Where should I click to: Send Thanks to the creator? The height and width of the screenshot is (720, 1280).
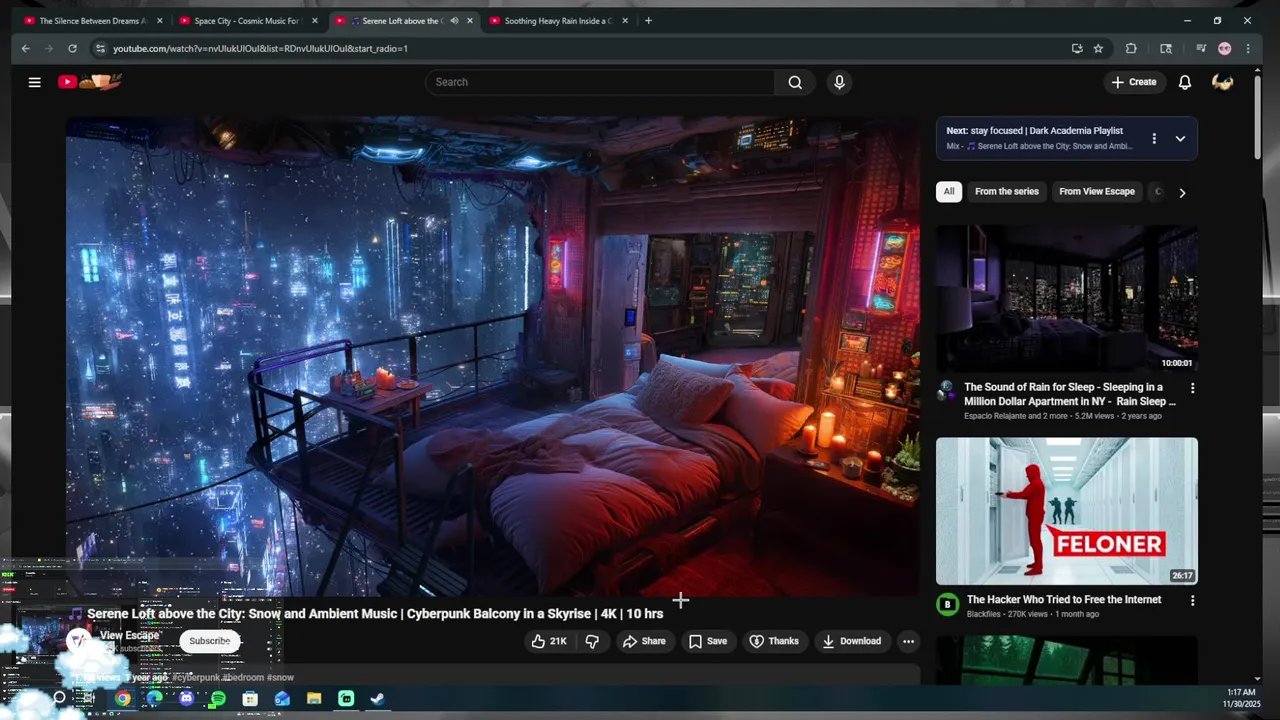coord(774,641)
